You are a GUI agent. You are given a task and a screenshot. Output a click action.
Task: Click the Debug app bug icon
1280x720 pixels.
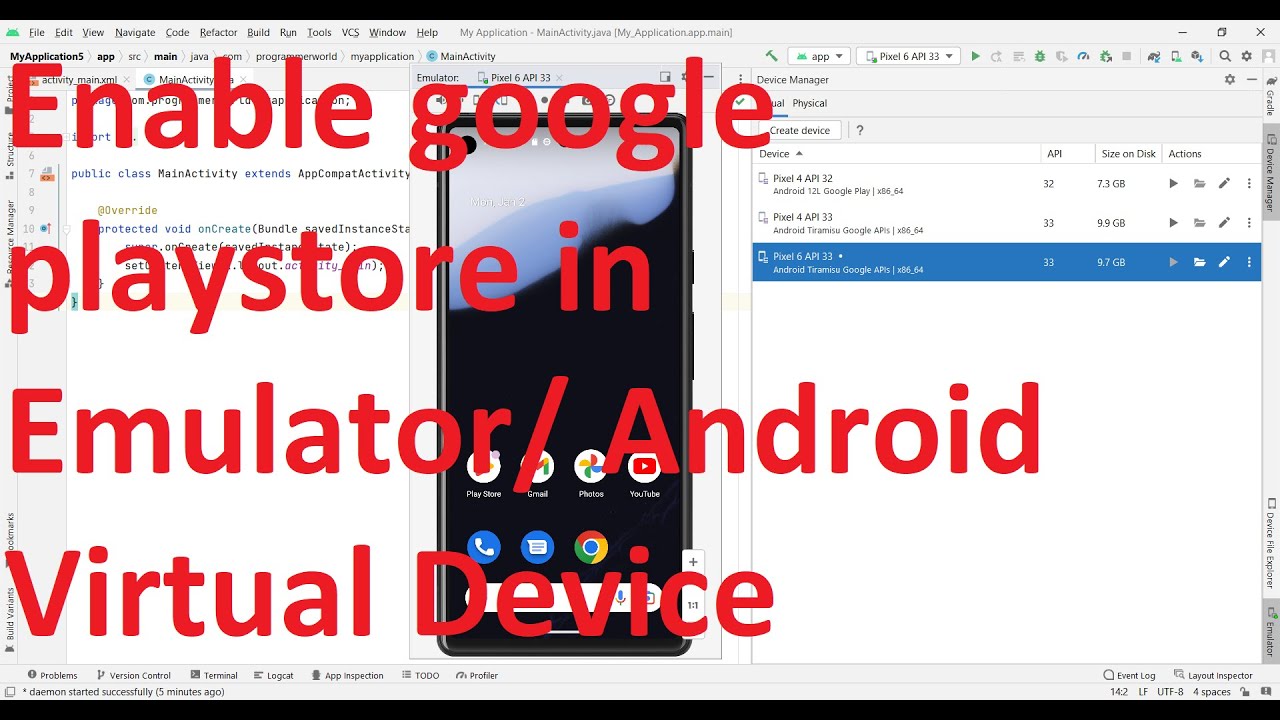click(1040, 56)
